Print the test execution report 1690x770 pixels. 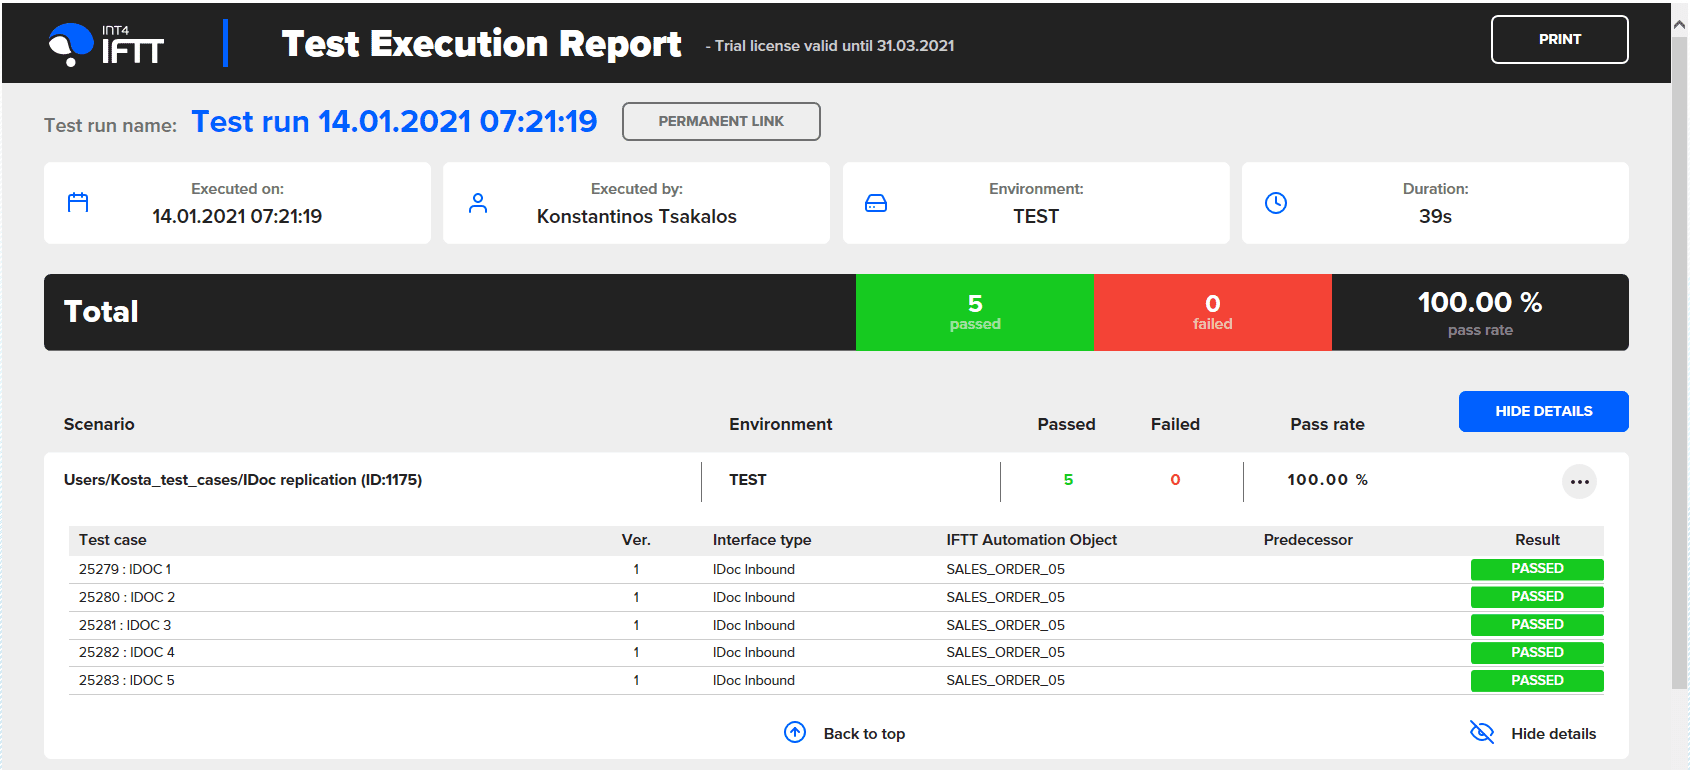tap(1560, 40)
